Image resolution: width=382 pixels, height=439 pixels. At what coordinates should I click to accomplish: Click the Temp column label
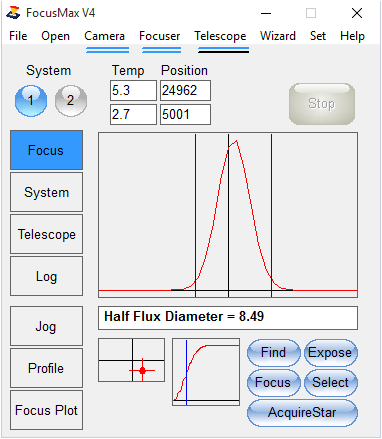pyautogui.click(x=128, y=71)
